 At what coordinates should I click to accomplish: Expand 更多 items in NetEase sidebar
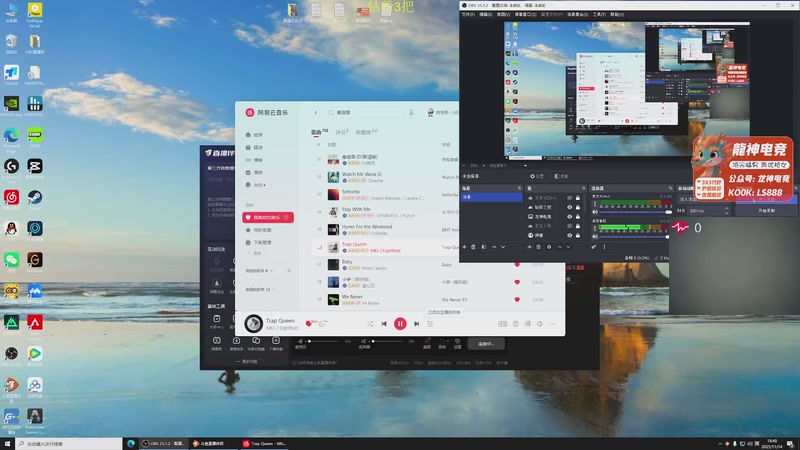254,253
